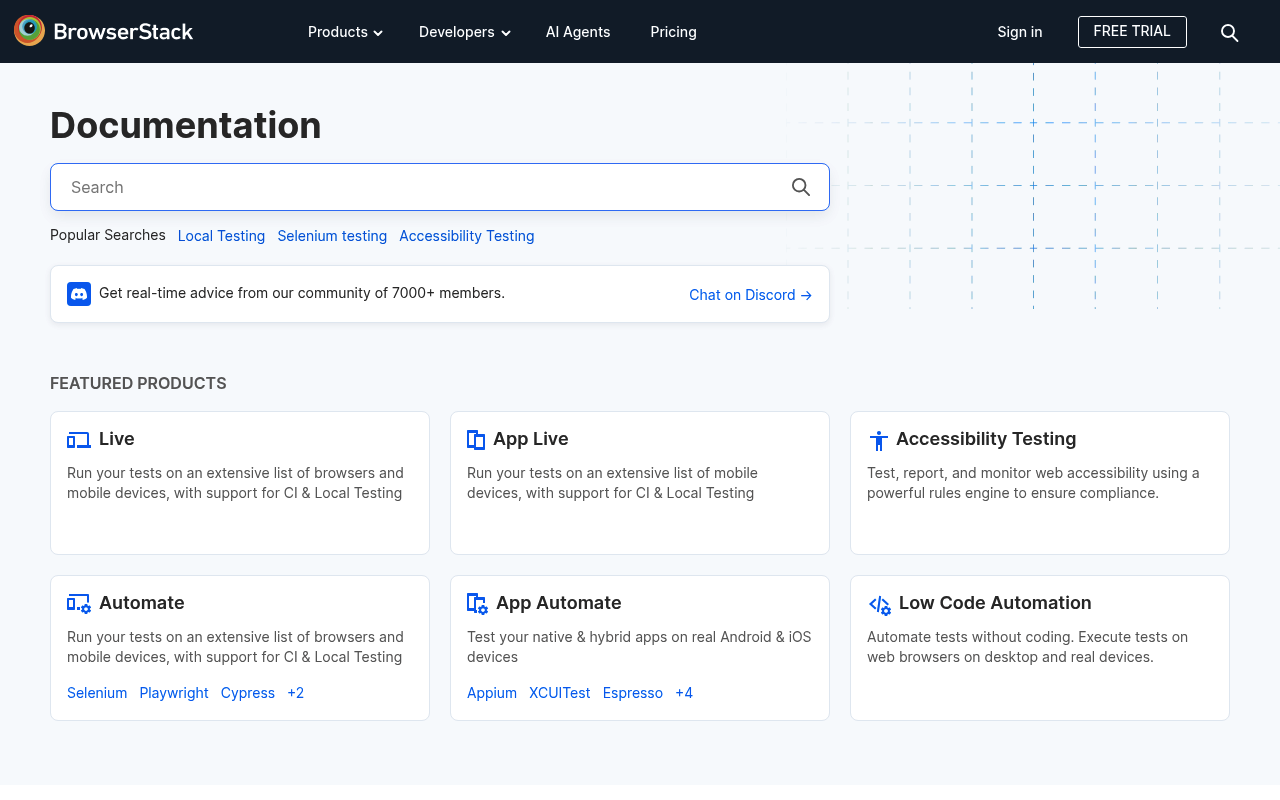Viewport: 1280px width, 800px height.
Task: Follow the Playwright link under Automate
Action: point(174,693)
